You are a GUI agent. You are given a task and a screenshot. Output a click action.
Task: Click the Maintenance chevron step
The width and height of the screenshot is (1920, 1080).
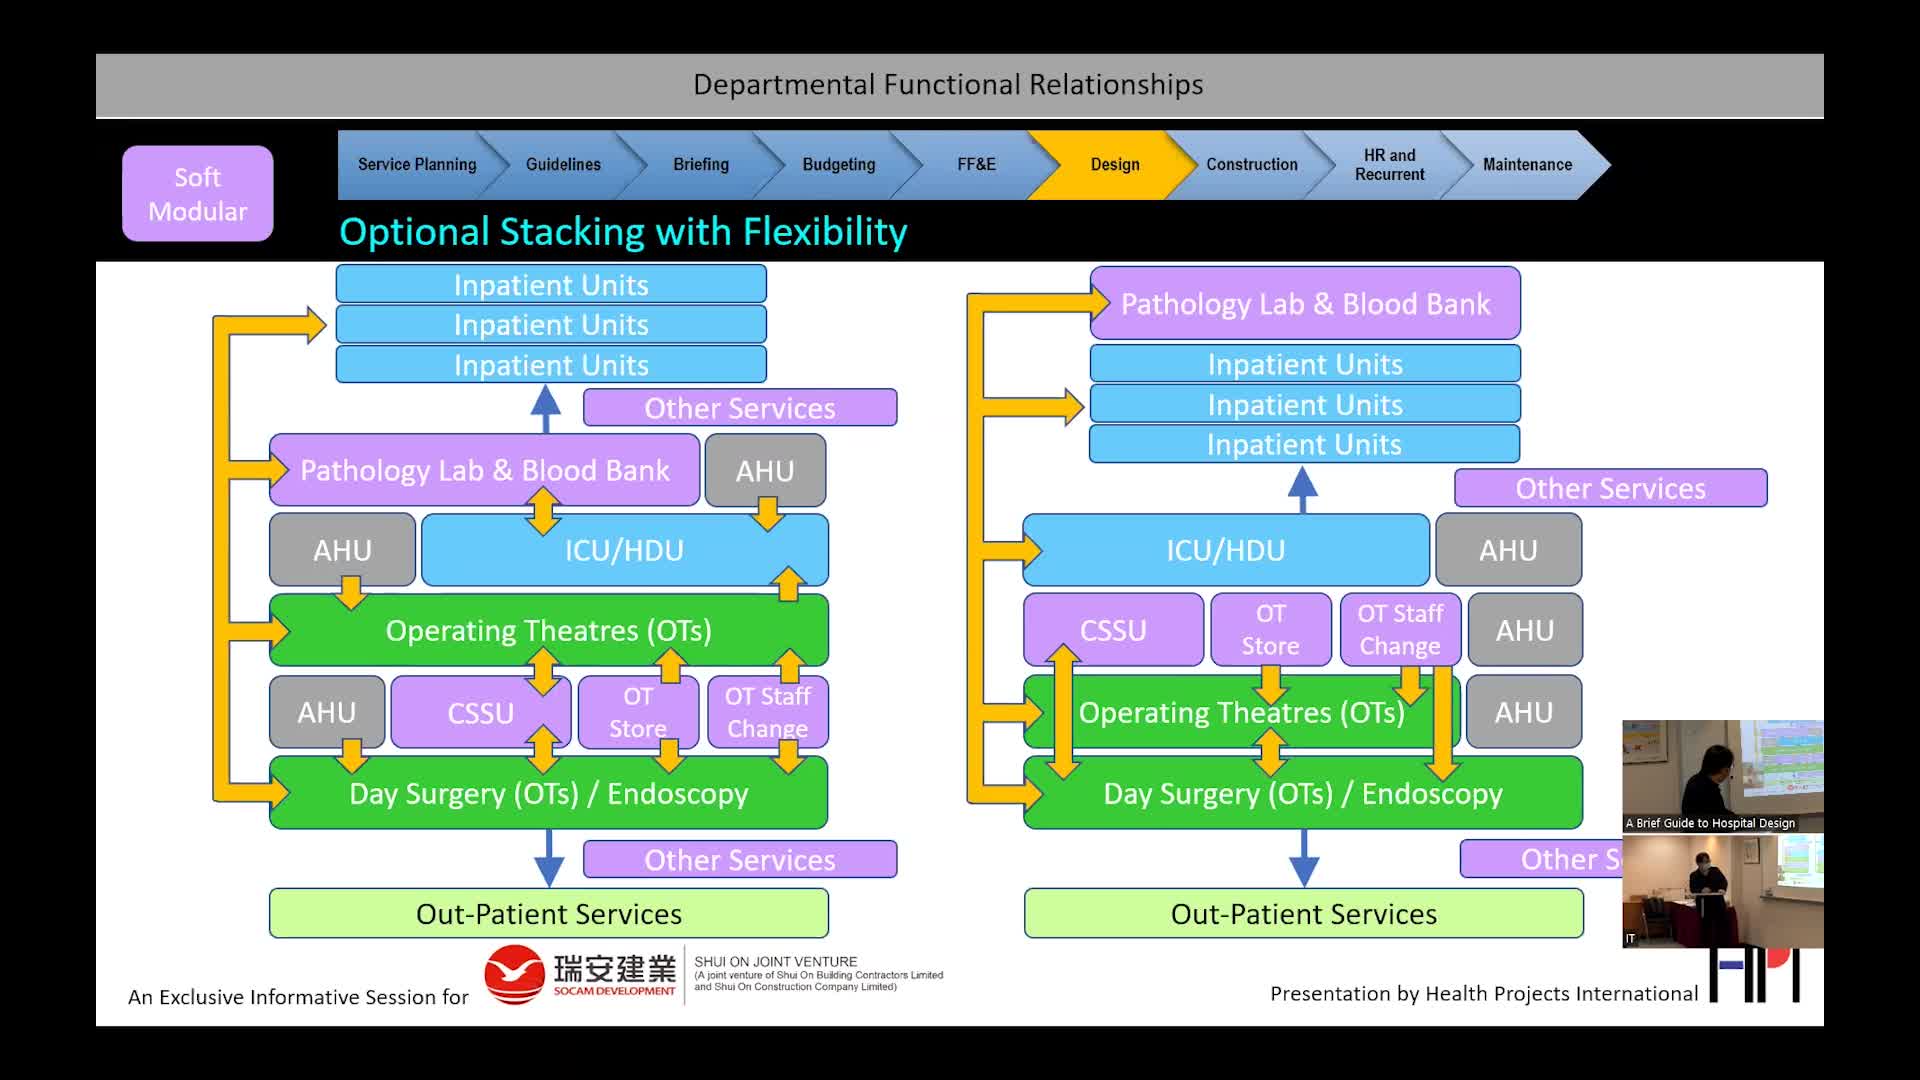(1527, 165)
